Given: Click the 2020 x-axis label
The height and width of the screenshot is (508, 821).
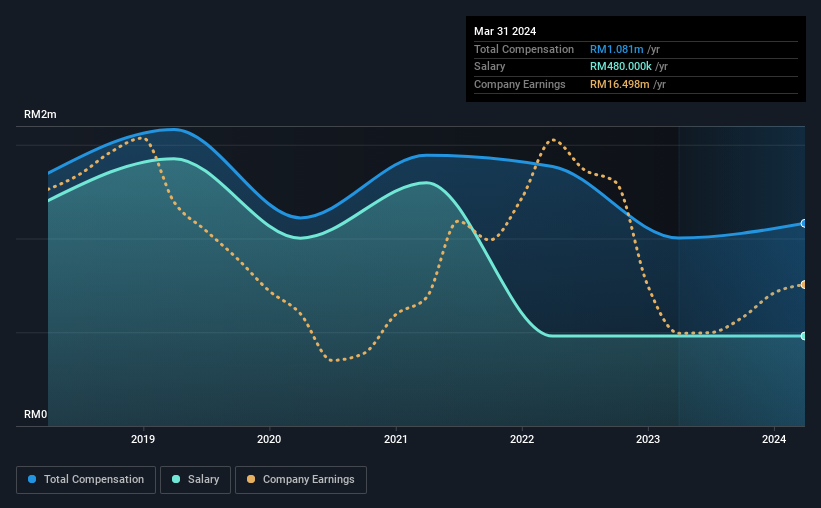Looking at the screenshot, I should coord(269,439).
